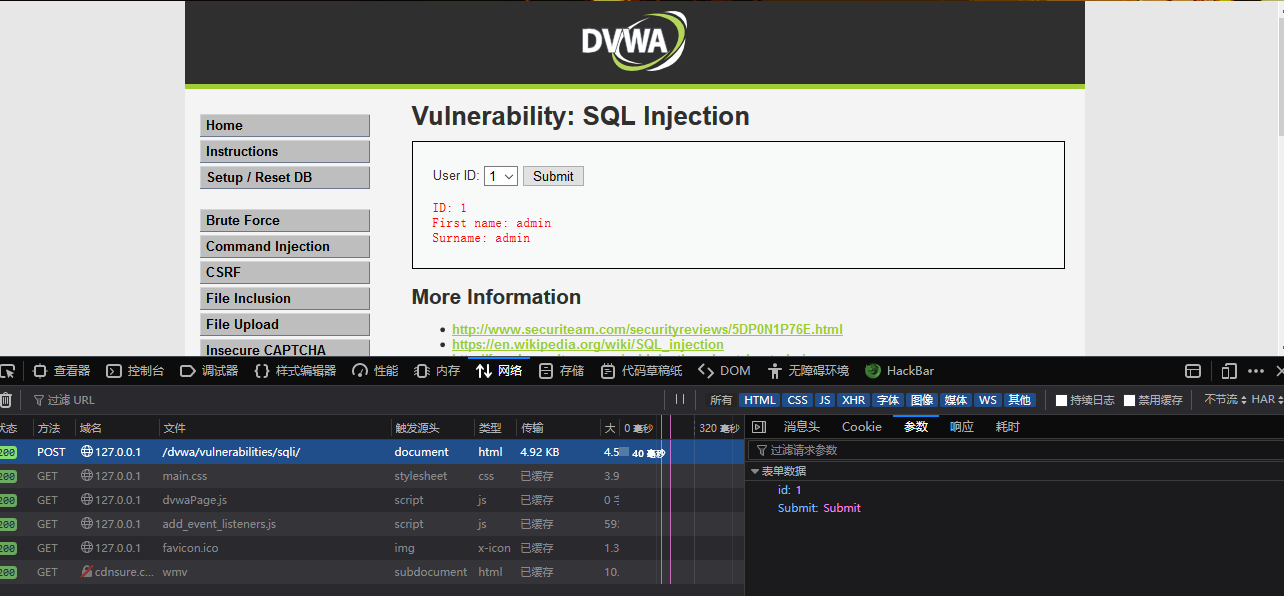Screen dimensions: 1284x596
Task: Toggle the 字体 request filter
Action: click(888, 400)
